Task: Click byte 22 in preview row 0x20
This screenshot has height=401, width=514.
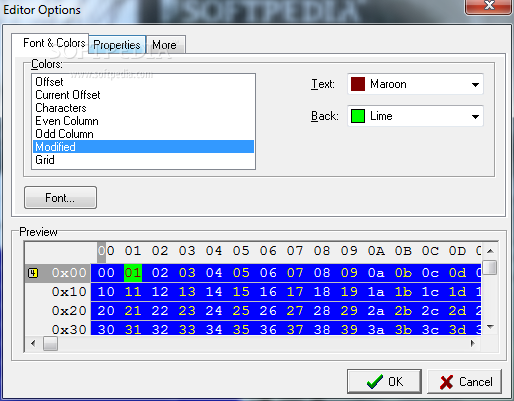Action: (160, 311)
